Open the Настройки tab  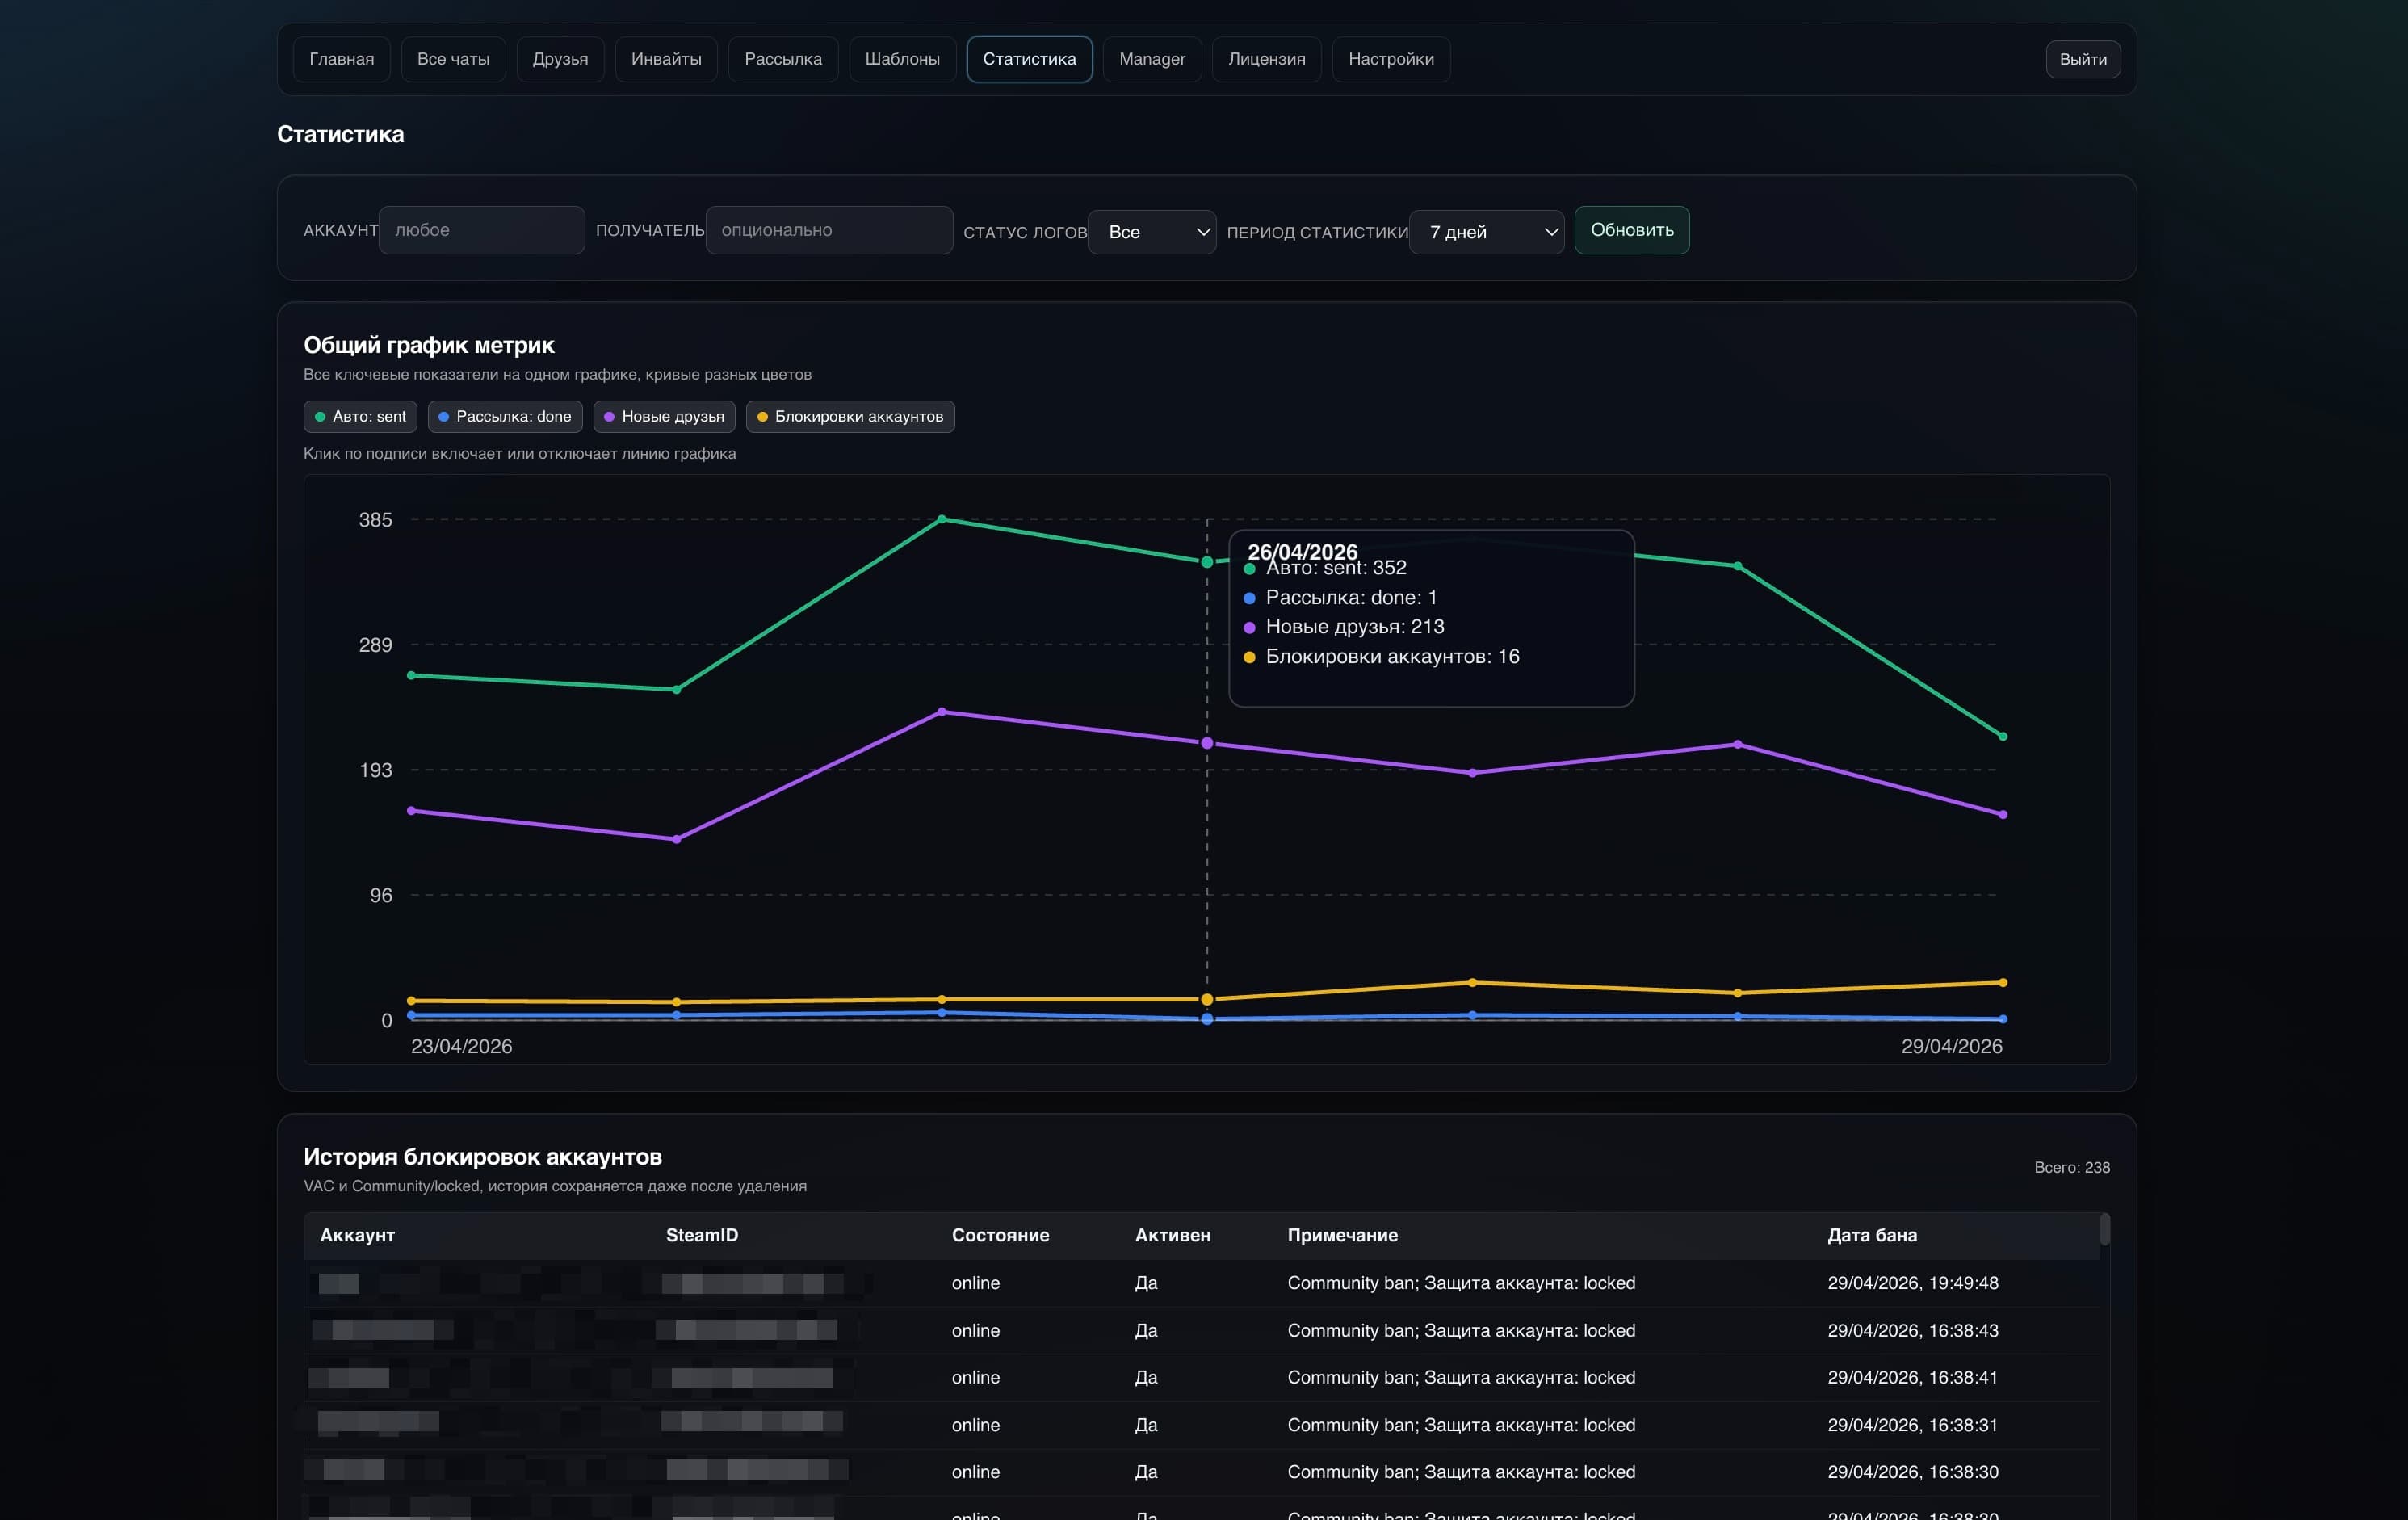1391,59
